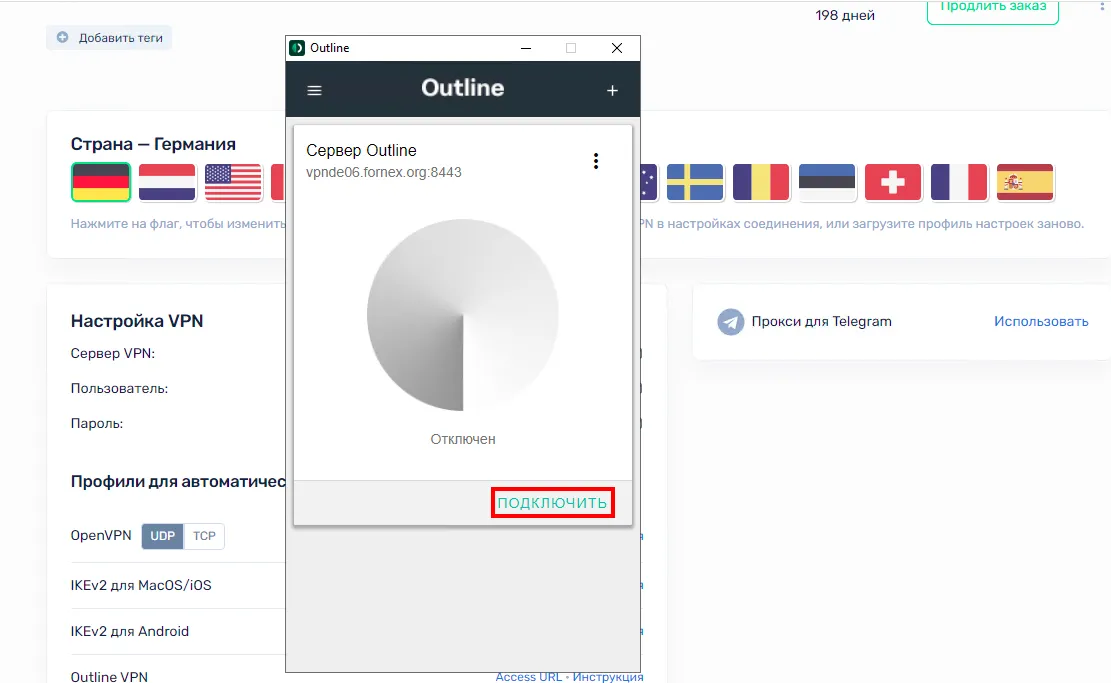
Task: Switch country to the Sweden flag
Action: [x=695, y=182]
